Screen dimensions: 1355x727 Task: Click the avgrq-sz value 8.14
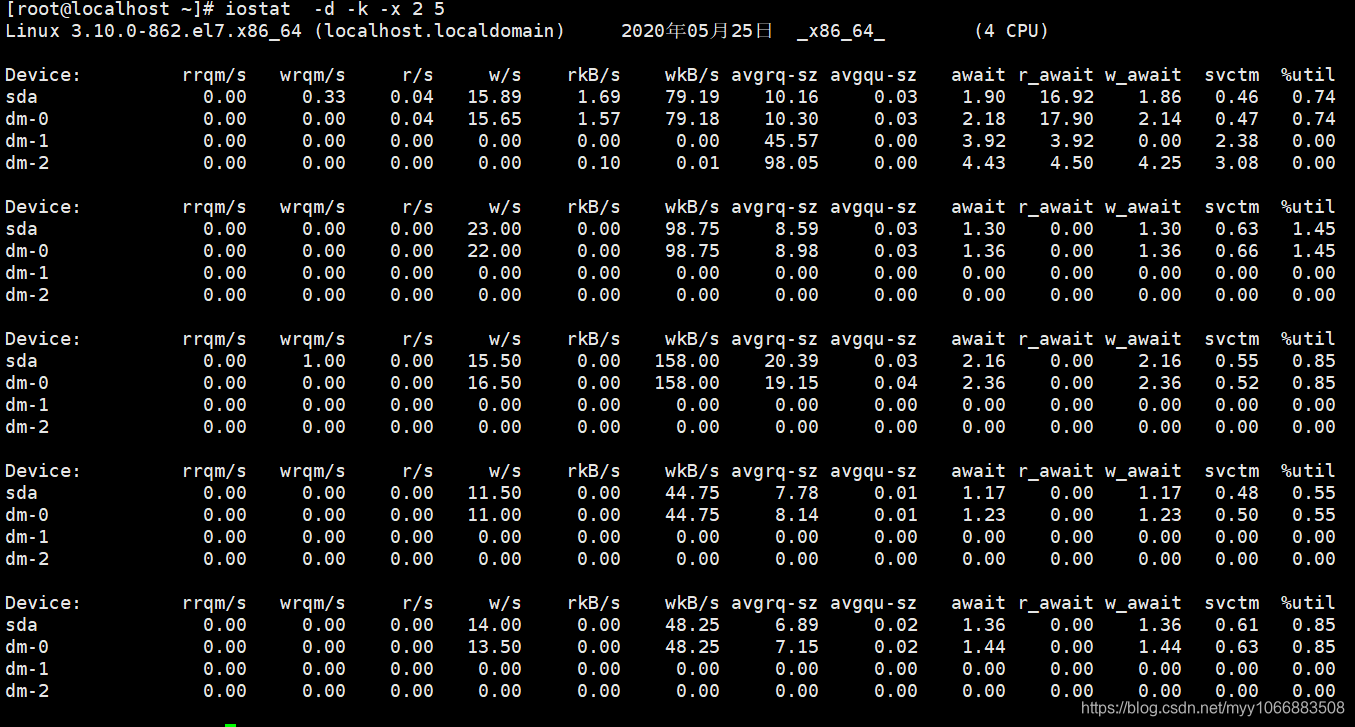(796, 515)
